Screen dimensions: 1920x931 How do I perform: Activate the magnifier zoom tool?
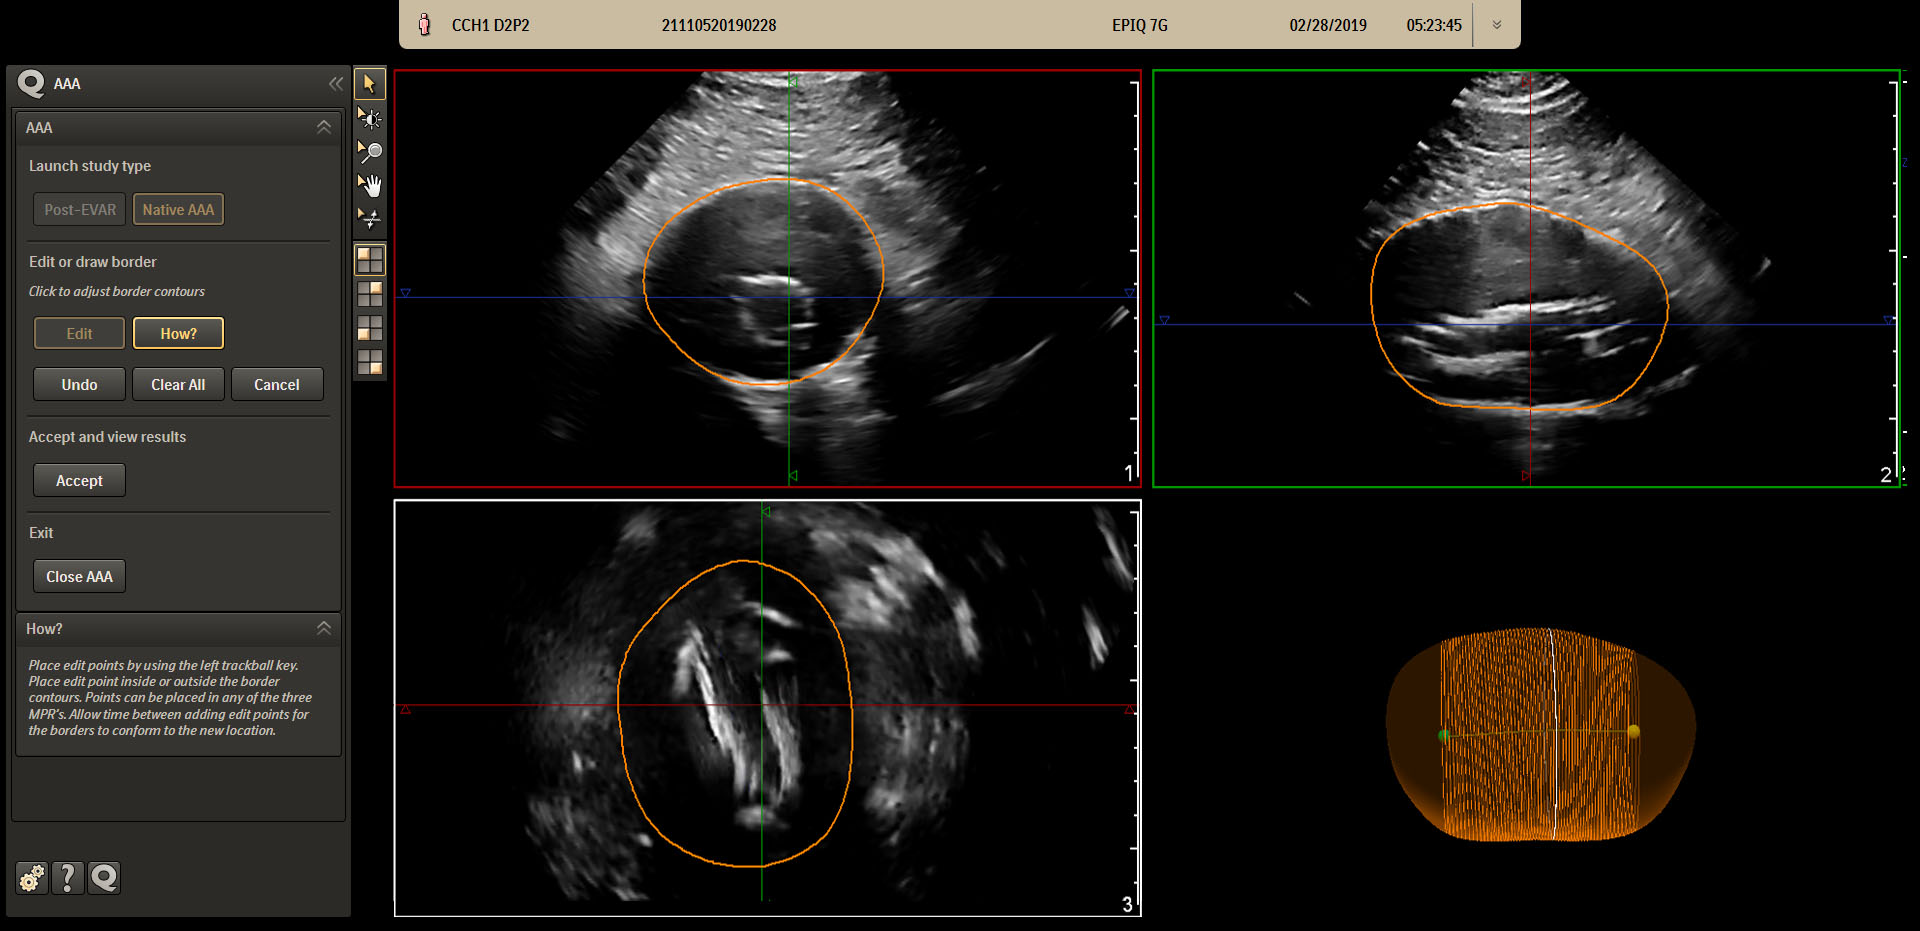pyautogui.click(x=370, y=152)
